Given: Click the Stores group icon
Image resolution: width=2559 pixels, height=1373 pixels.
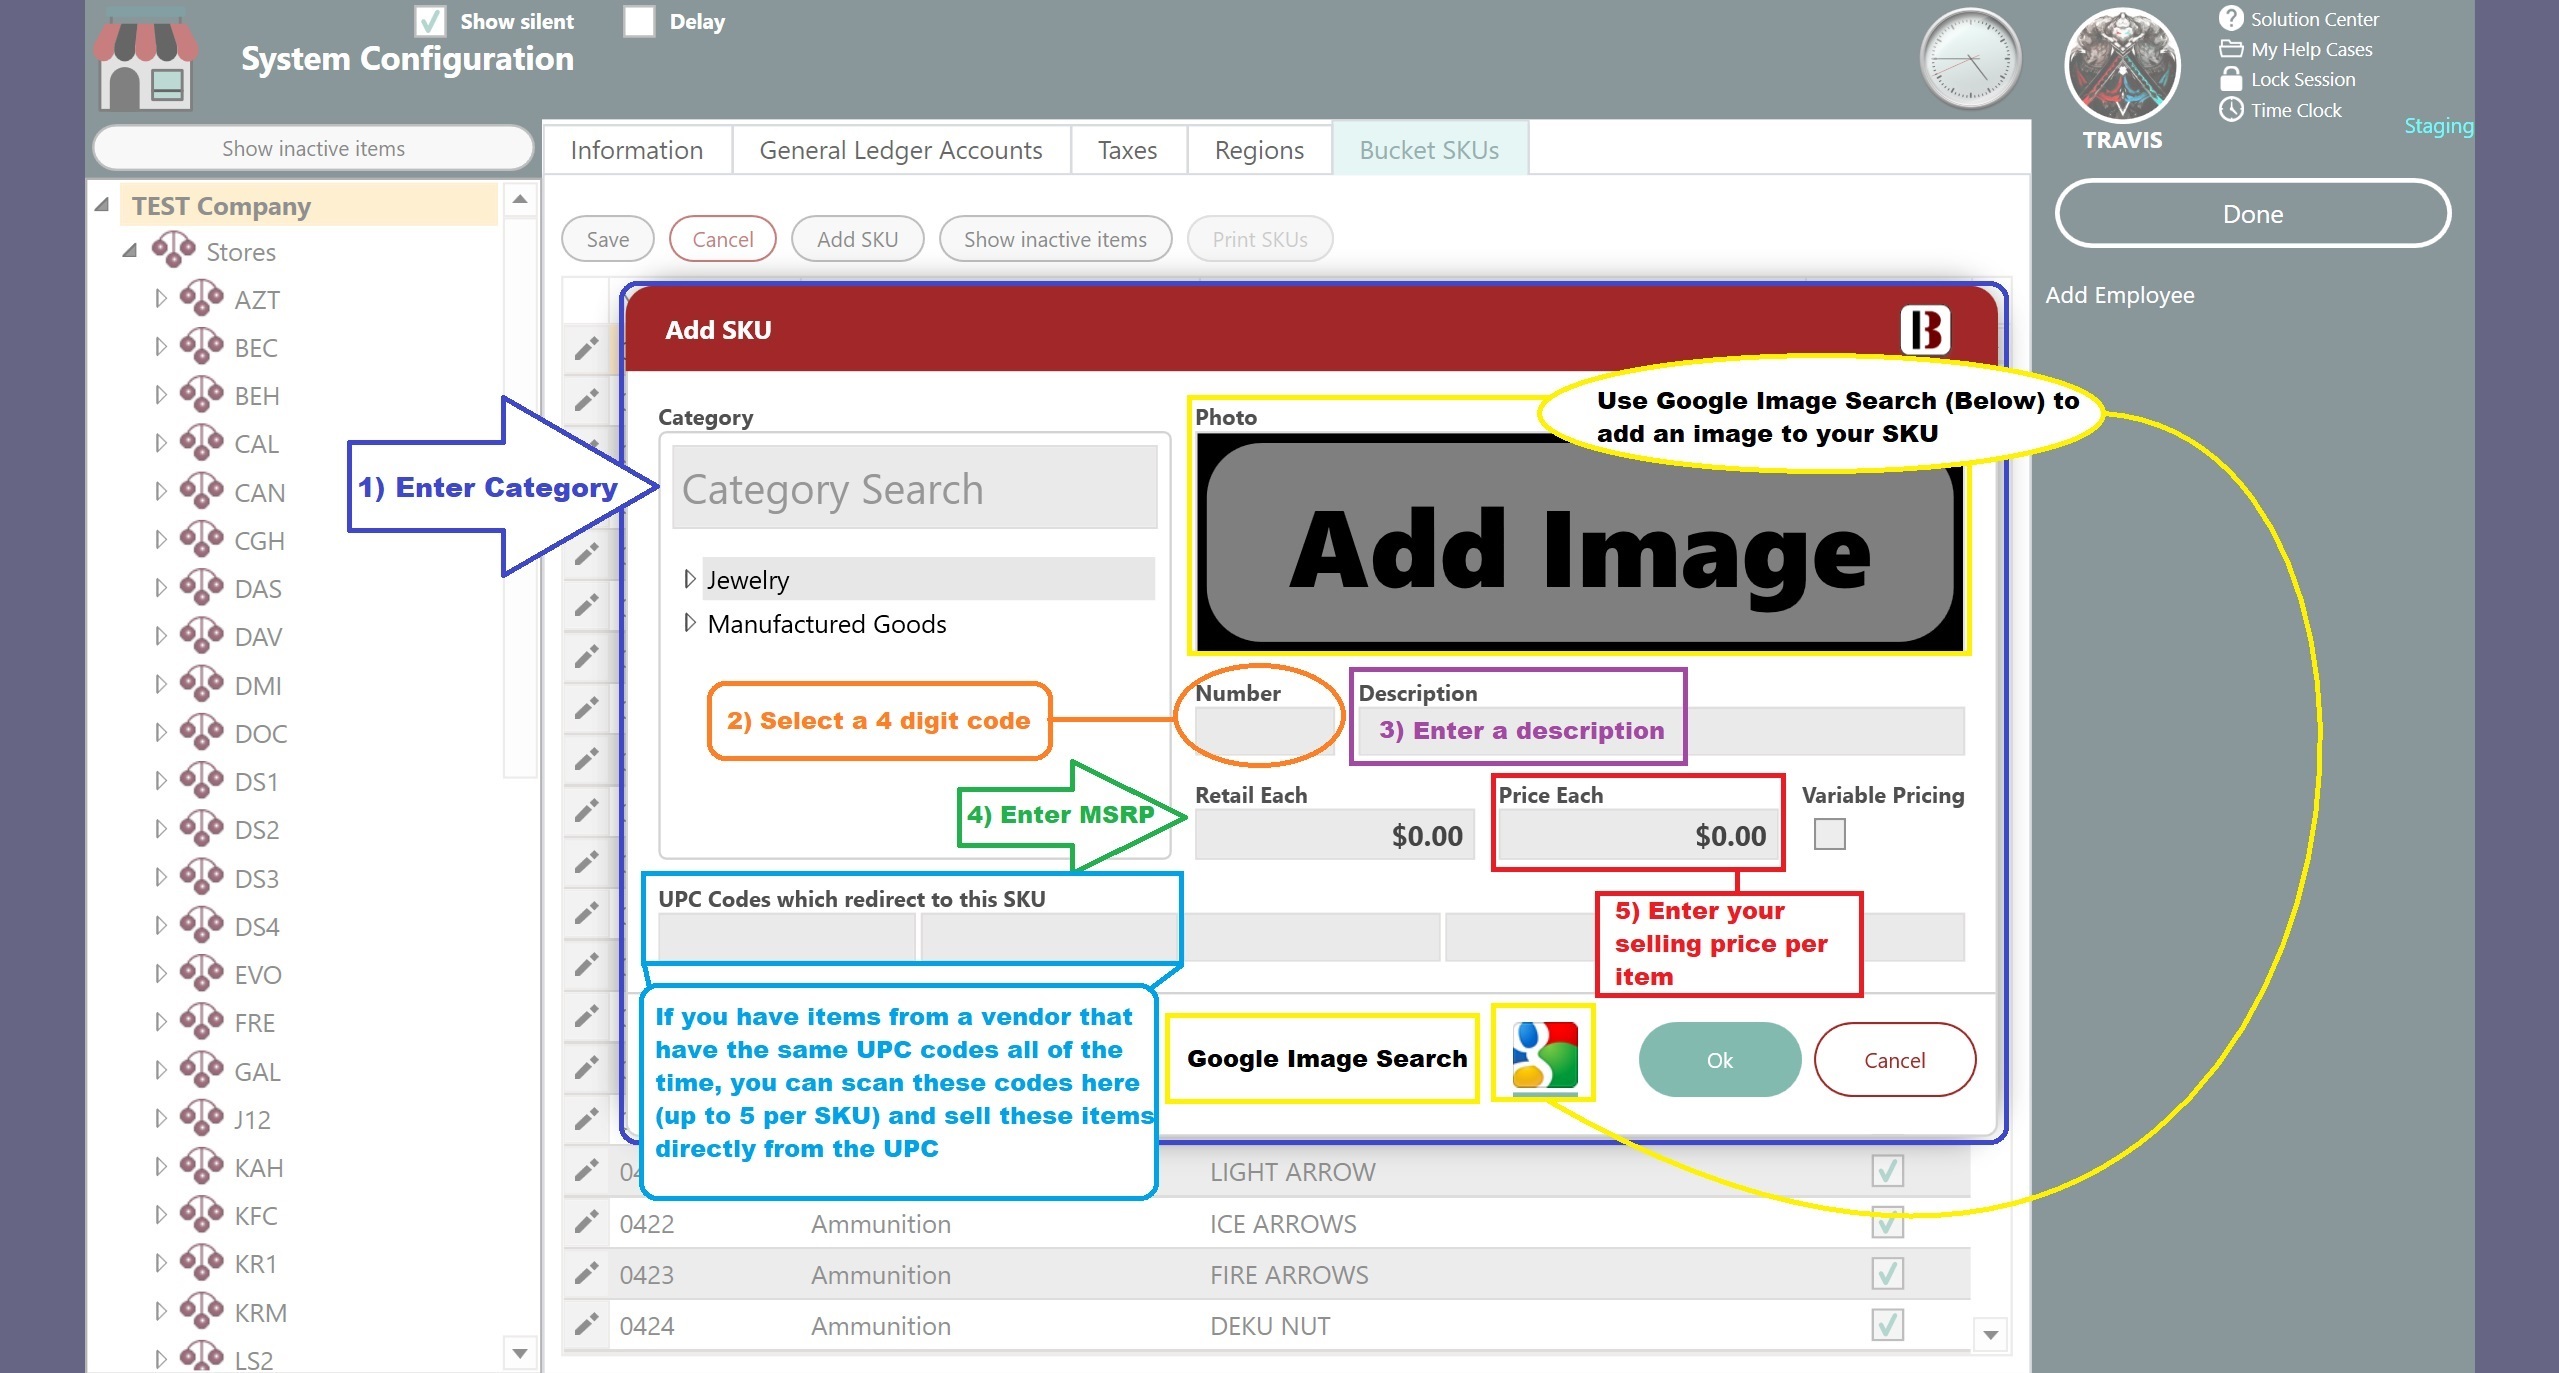Looking at the screenshot, I should click(173, 250).
